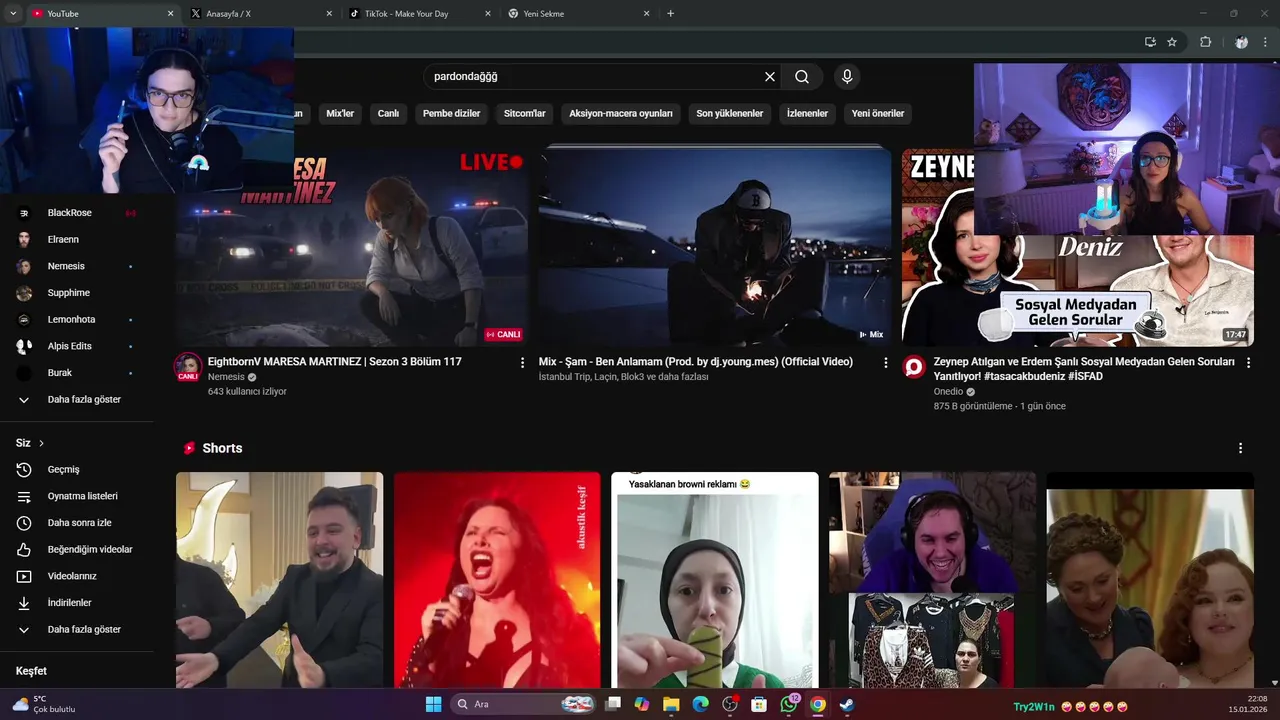Image resolution: width=1280 pixels, height=720 pixels.
Task: Open Chrome extensions puzzle icon
Action: 1205,42
